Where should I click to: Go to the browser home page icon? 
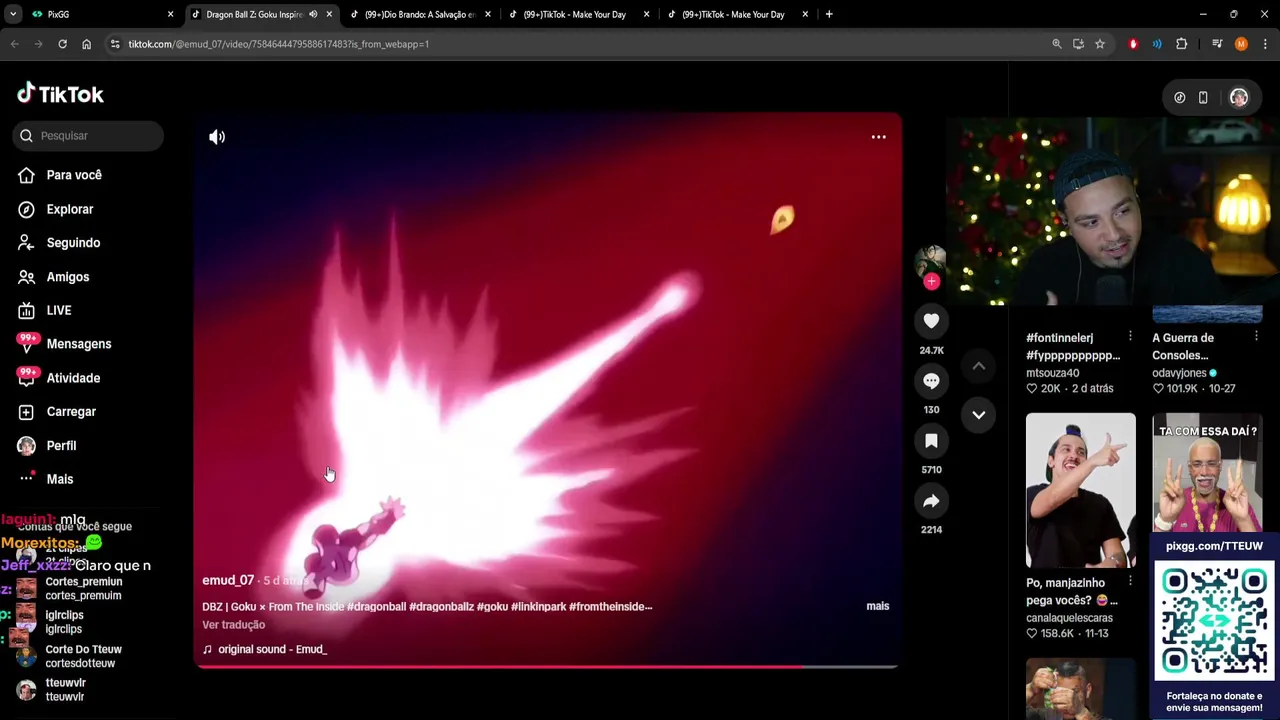[x=86, y=44]
